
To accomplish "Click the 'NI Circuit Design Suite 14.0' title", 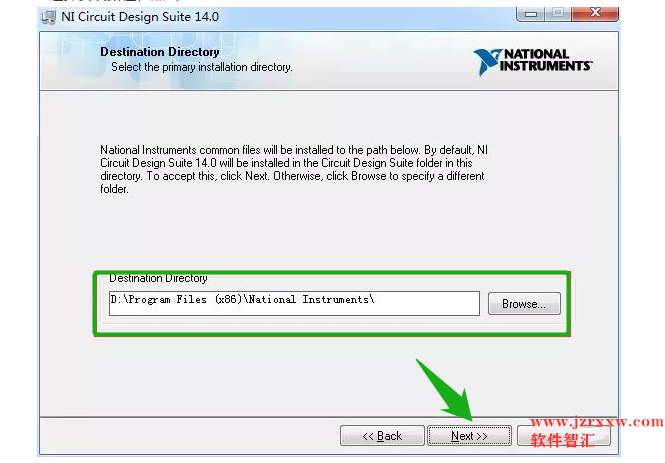I will point(140,17).
